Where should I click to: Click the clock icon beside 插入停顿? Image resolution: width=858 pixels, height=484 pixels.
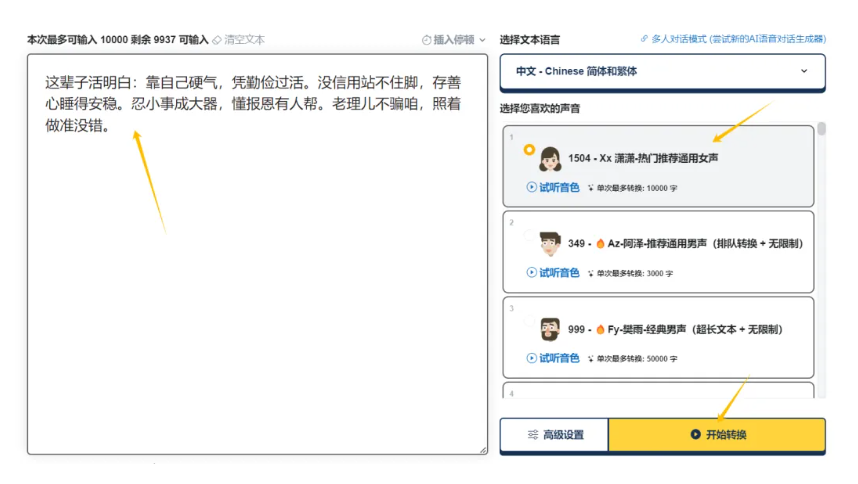pyautogui.click(x=427, y=40)
